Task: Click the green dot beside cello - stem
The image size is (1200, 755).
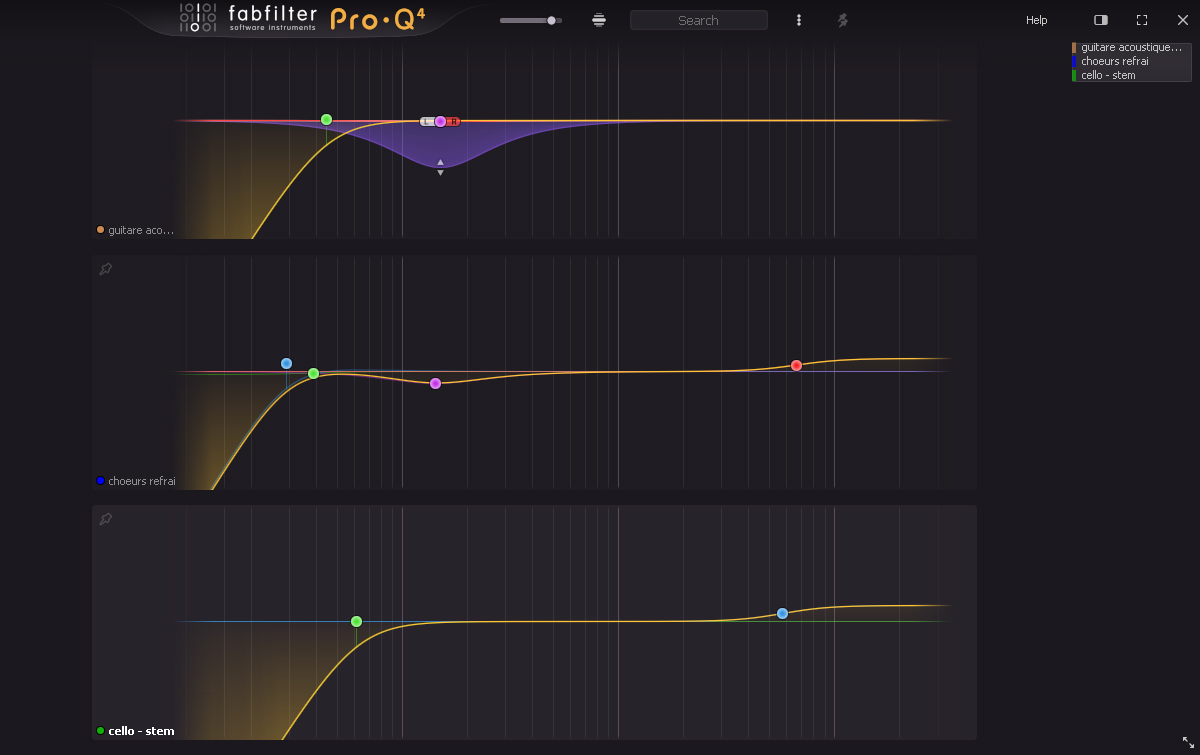Action: (100, 731)
